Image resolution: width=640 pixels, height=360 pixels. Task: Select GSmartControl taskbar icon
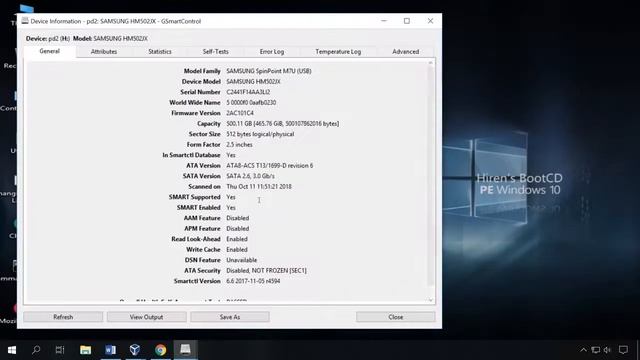(185, 350)
